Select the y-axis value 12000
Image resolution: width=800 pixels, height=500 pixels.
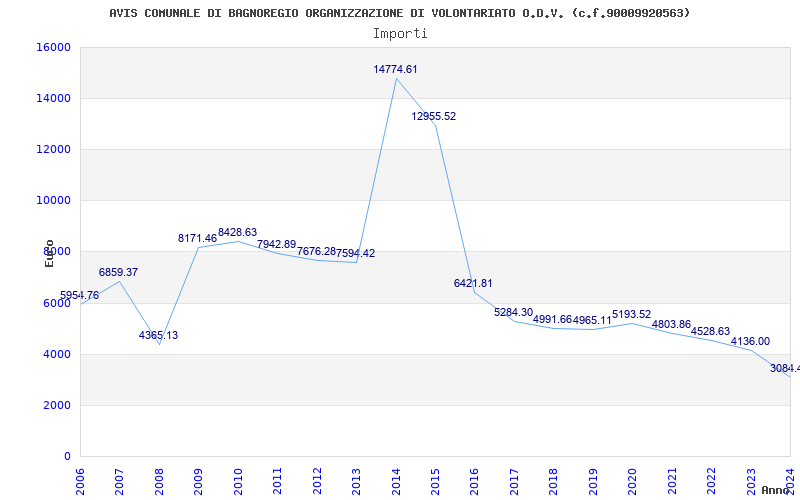53,149
